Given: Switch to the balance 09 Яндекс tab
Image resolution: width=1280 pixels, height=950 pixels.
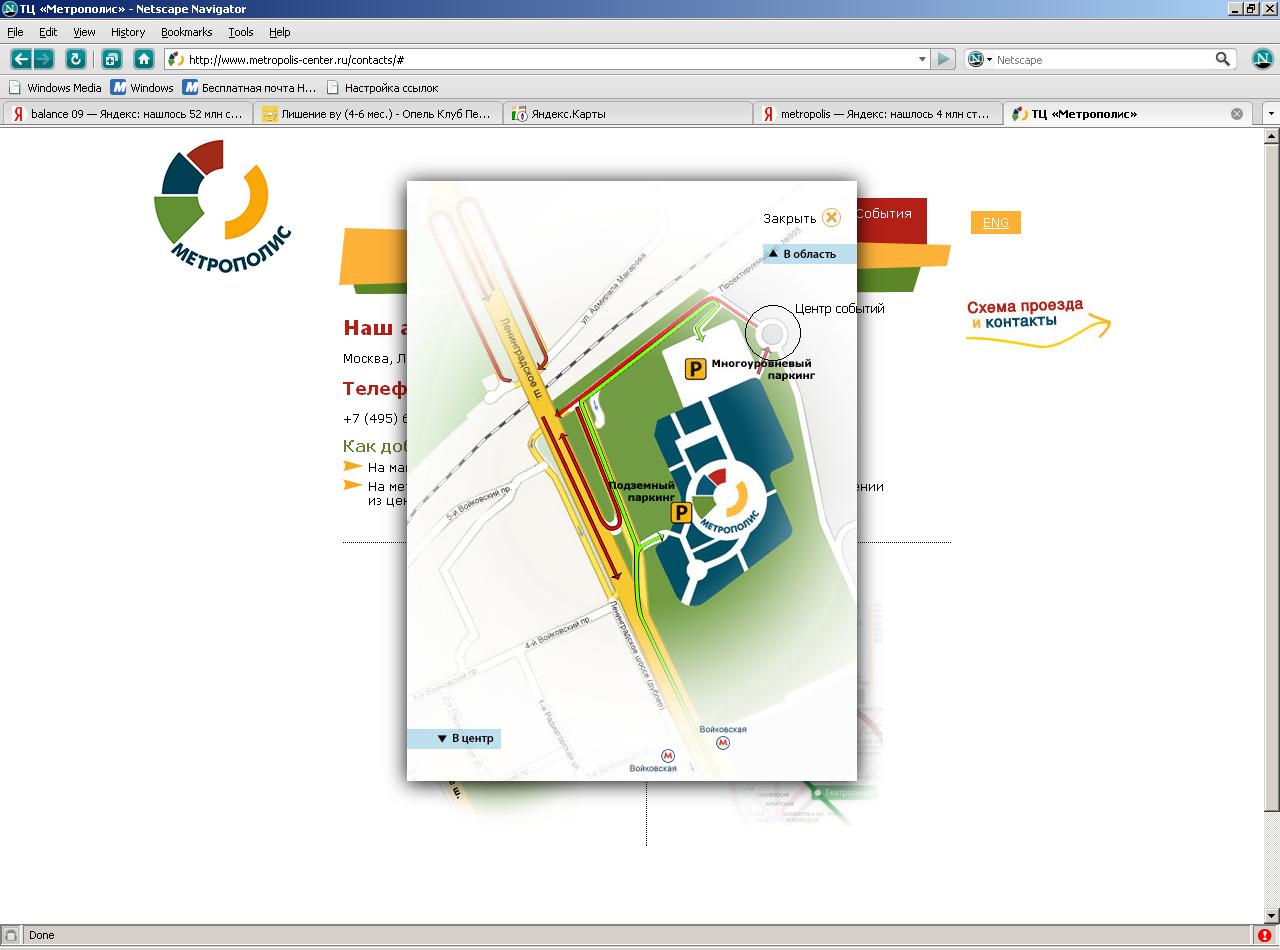Looking at the screenshot, I should [128, 114].
